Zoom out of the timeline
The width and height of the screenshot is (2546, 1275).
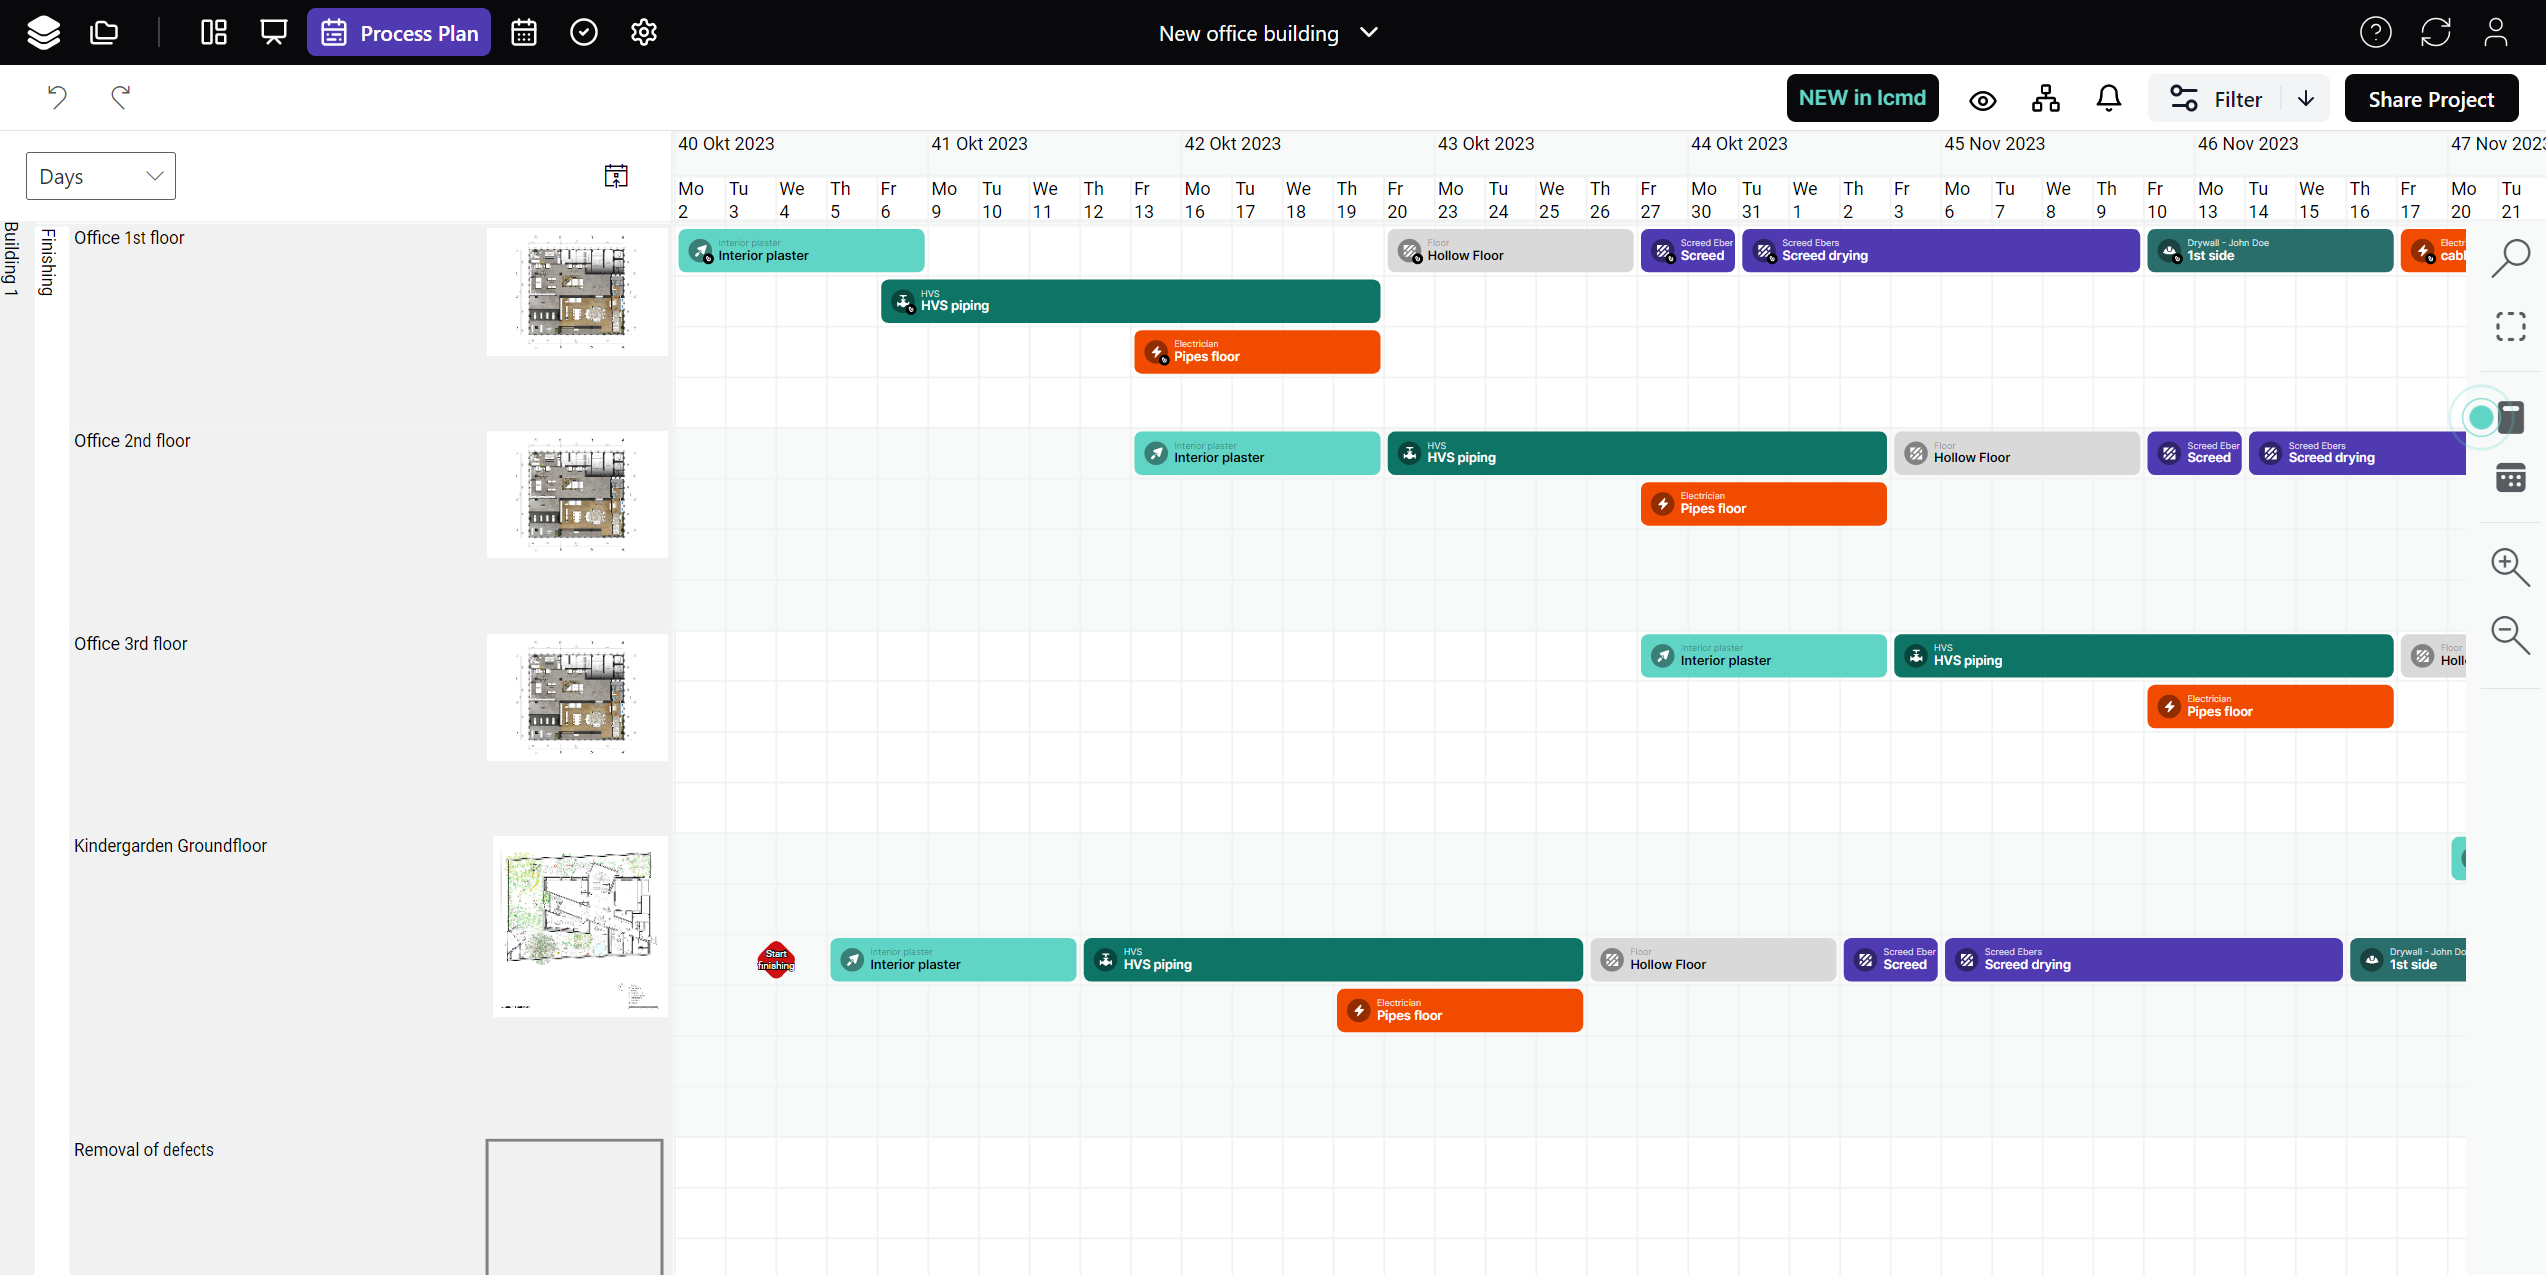coord(2509,634)
